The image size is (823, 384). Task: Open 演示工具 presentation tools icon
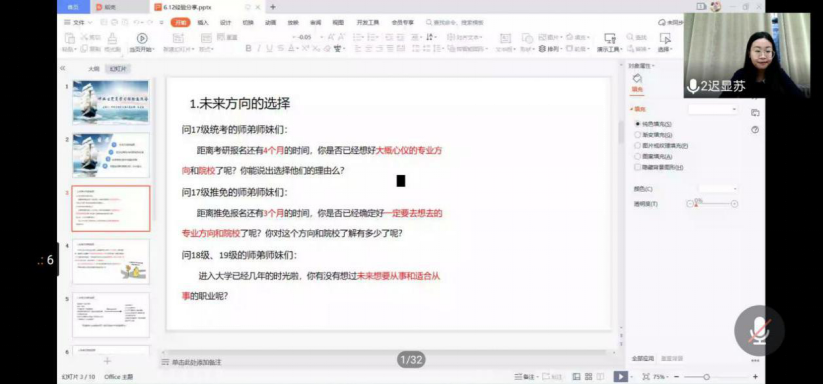(609, 38)
